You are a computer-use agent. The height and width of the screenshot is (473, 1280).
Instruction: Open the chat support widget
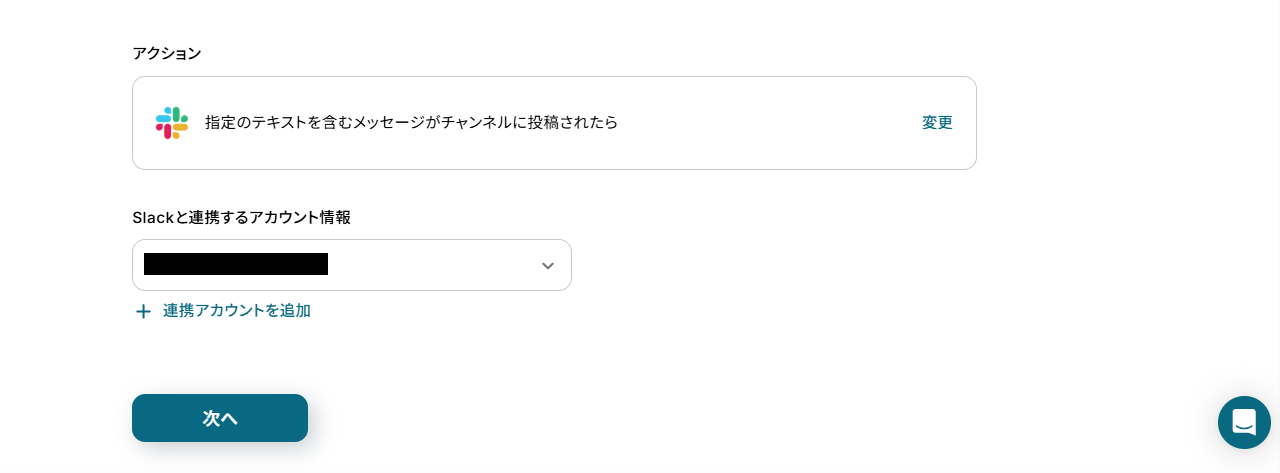(x=1244, y=422)
